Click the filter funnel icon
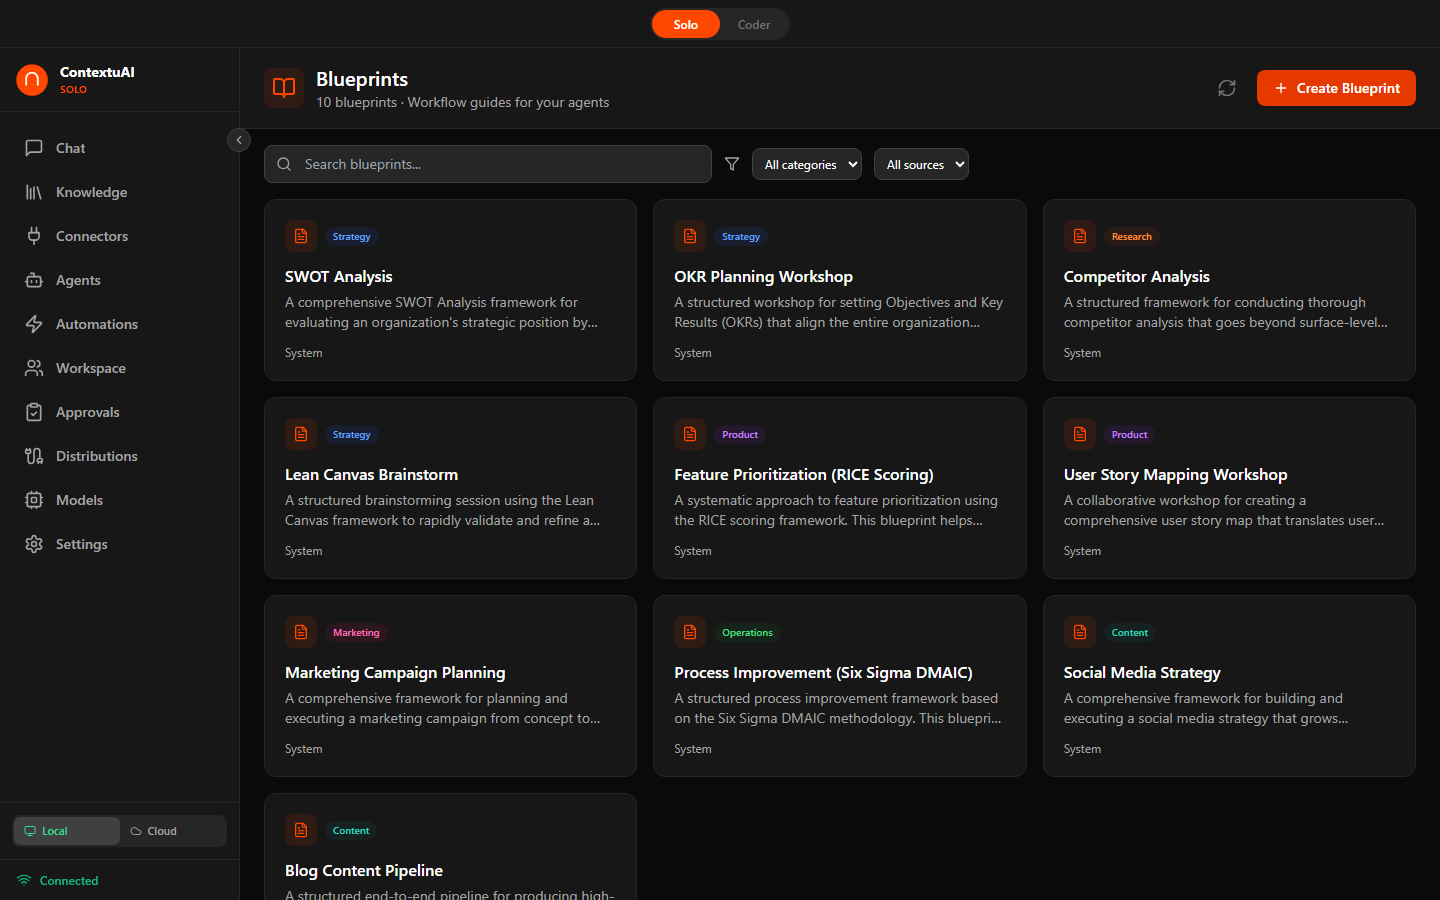This screenshot has height=900, width=1440. tap(732, 164)
